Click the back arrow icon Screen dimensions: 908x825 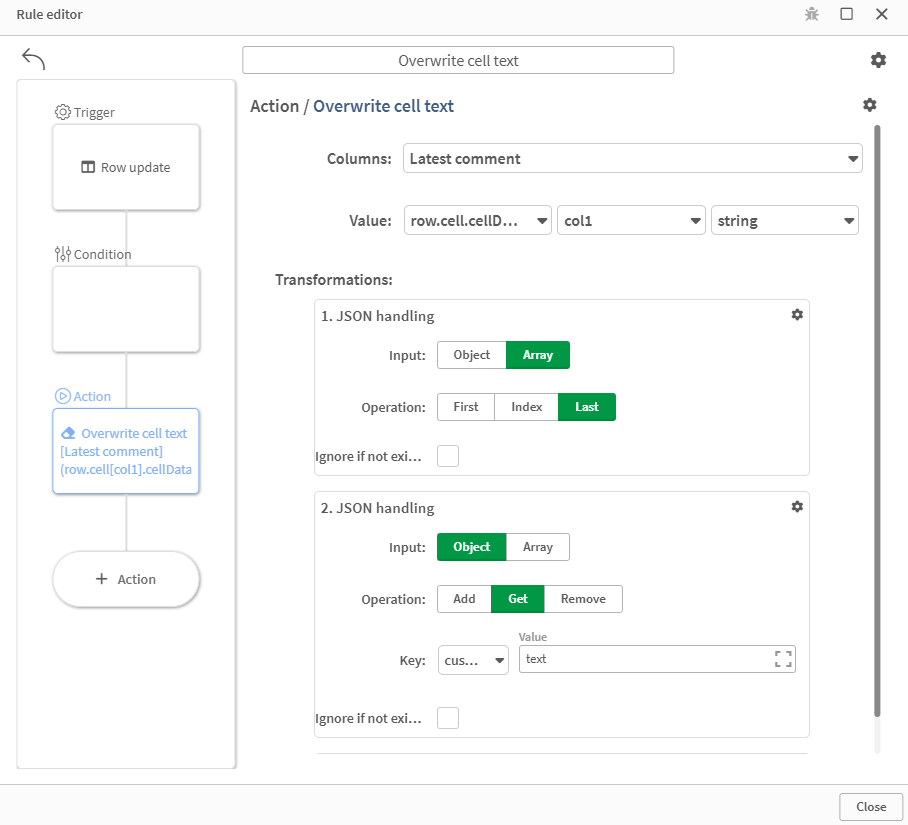[x=33, y=58]
